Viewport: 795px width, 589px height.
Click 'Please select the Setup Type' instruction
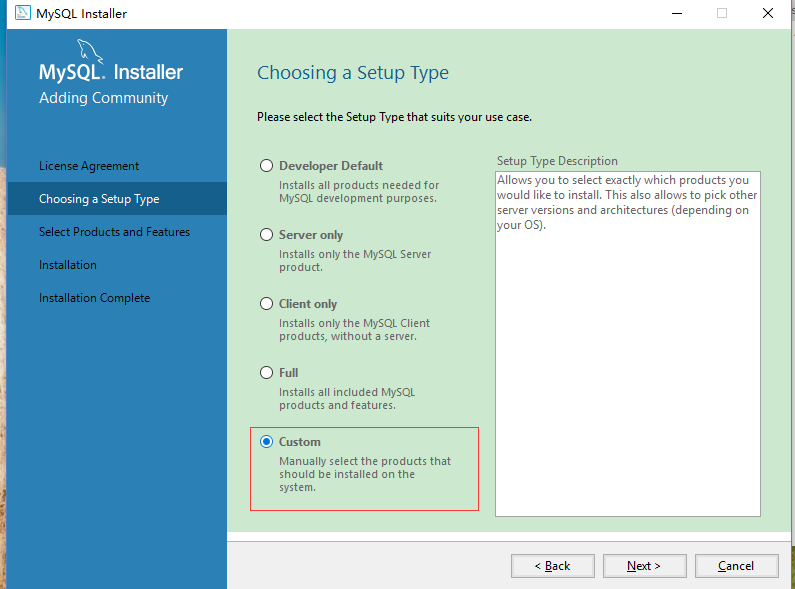pyautogui.click(x=394, y=117)
